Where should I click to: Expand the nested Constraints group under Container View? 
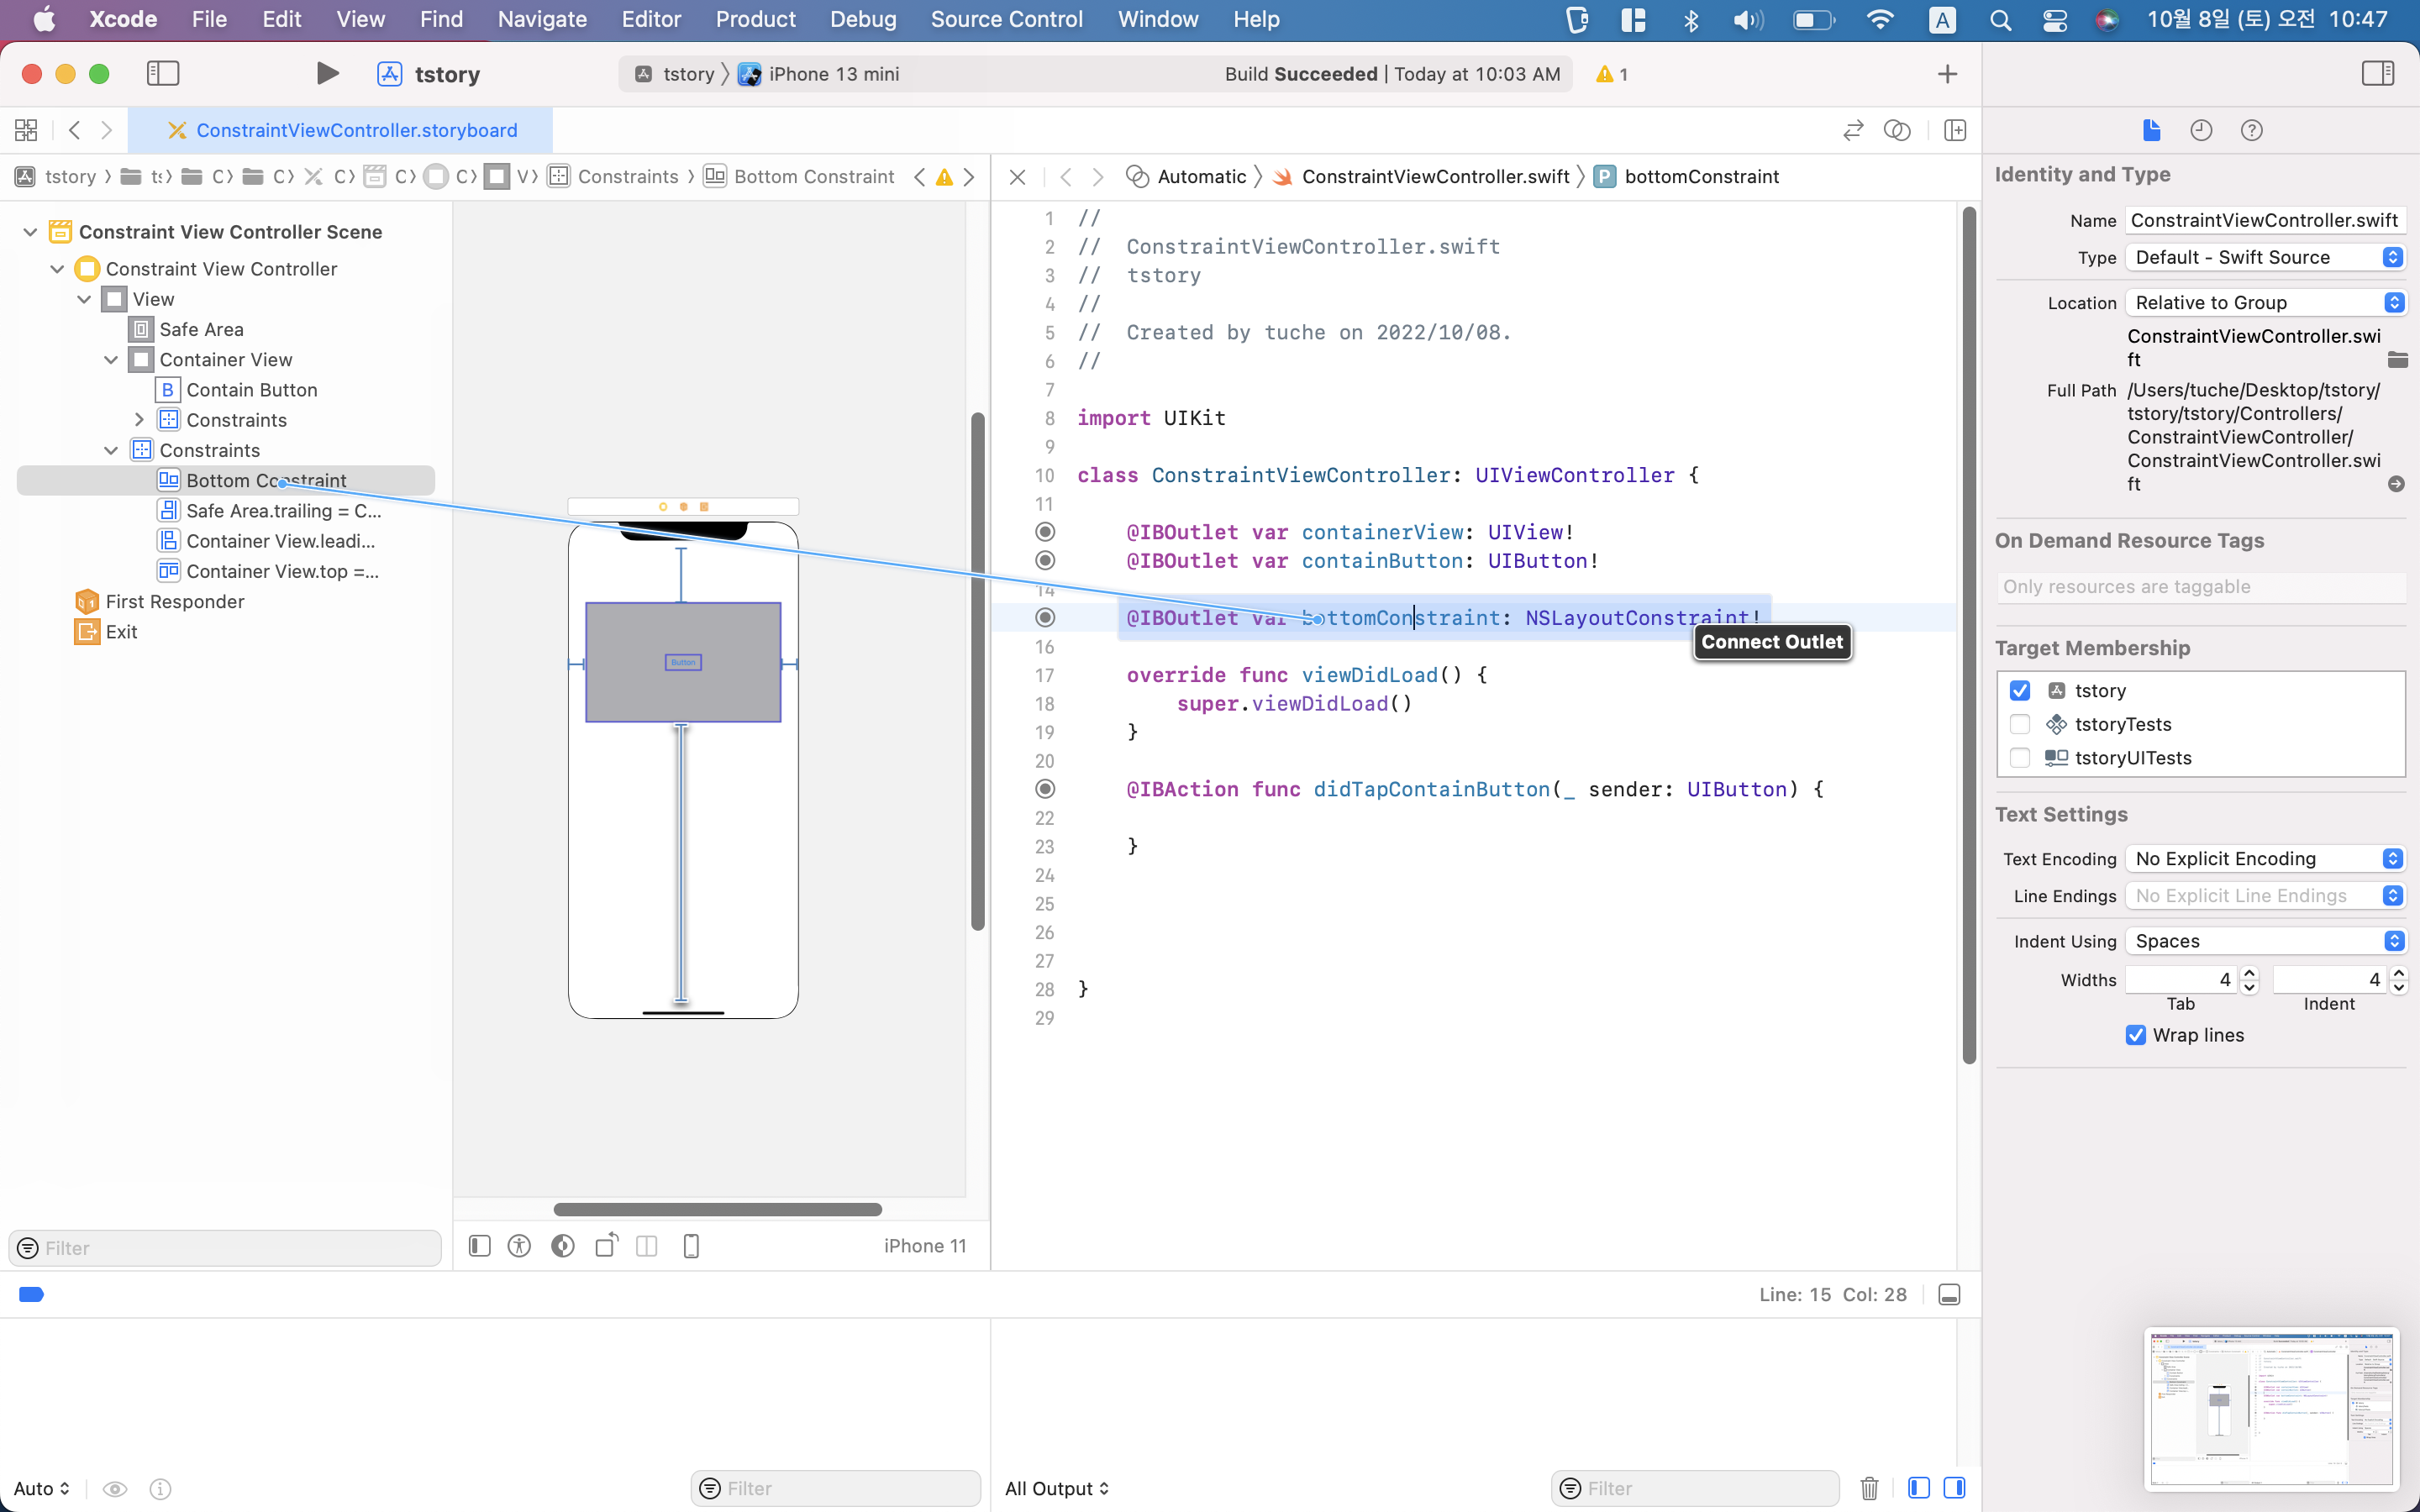pyautogui.click(x=139, y=420)
